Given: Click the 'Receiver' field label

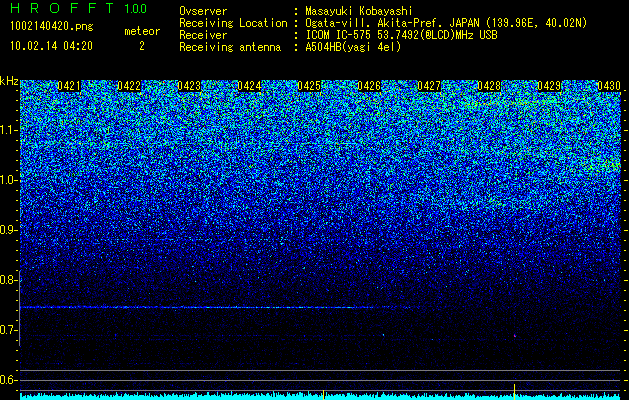Looking at the screenshot, I should (x=203, y=35).
